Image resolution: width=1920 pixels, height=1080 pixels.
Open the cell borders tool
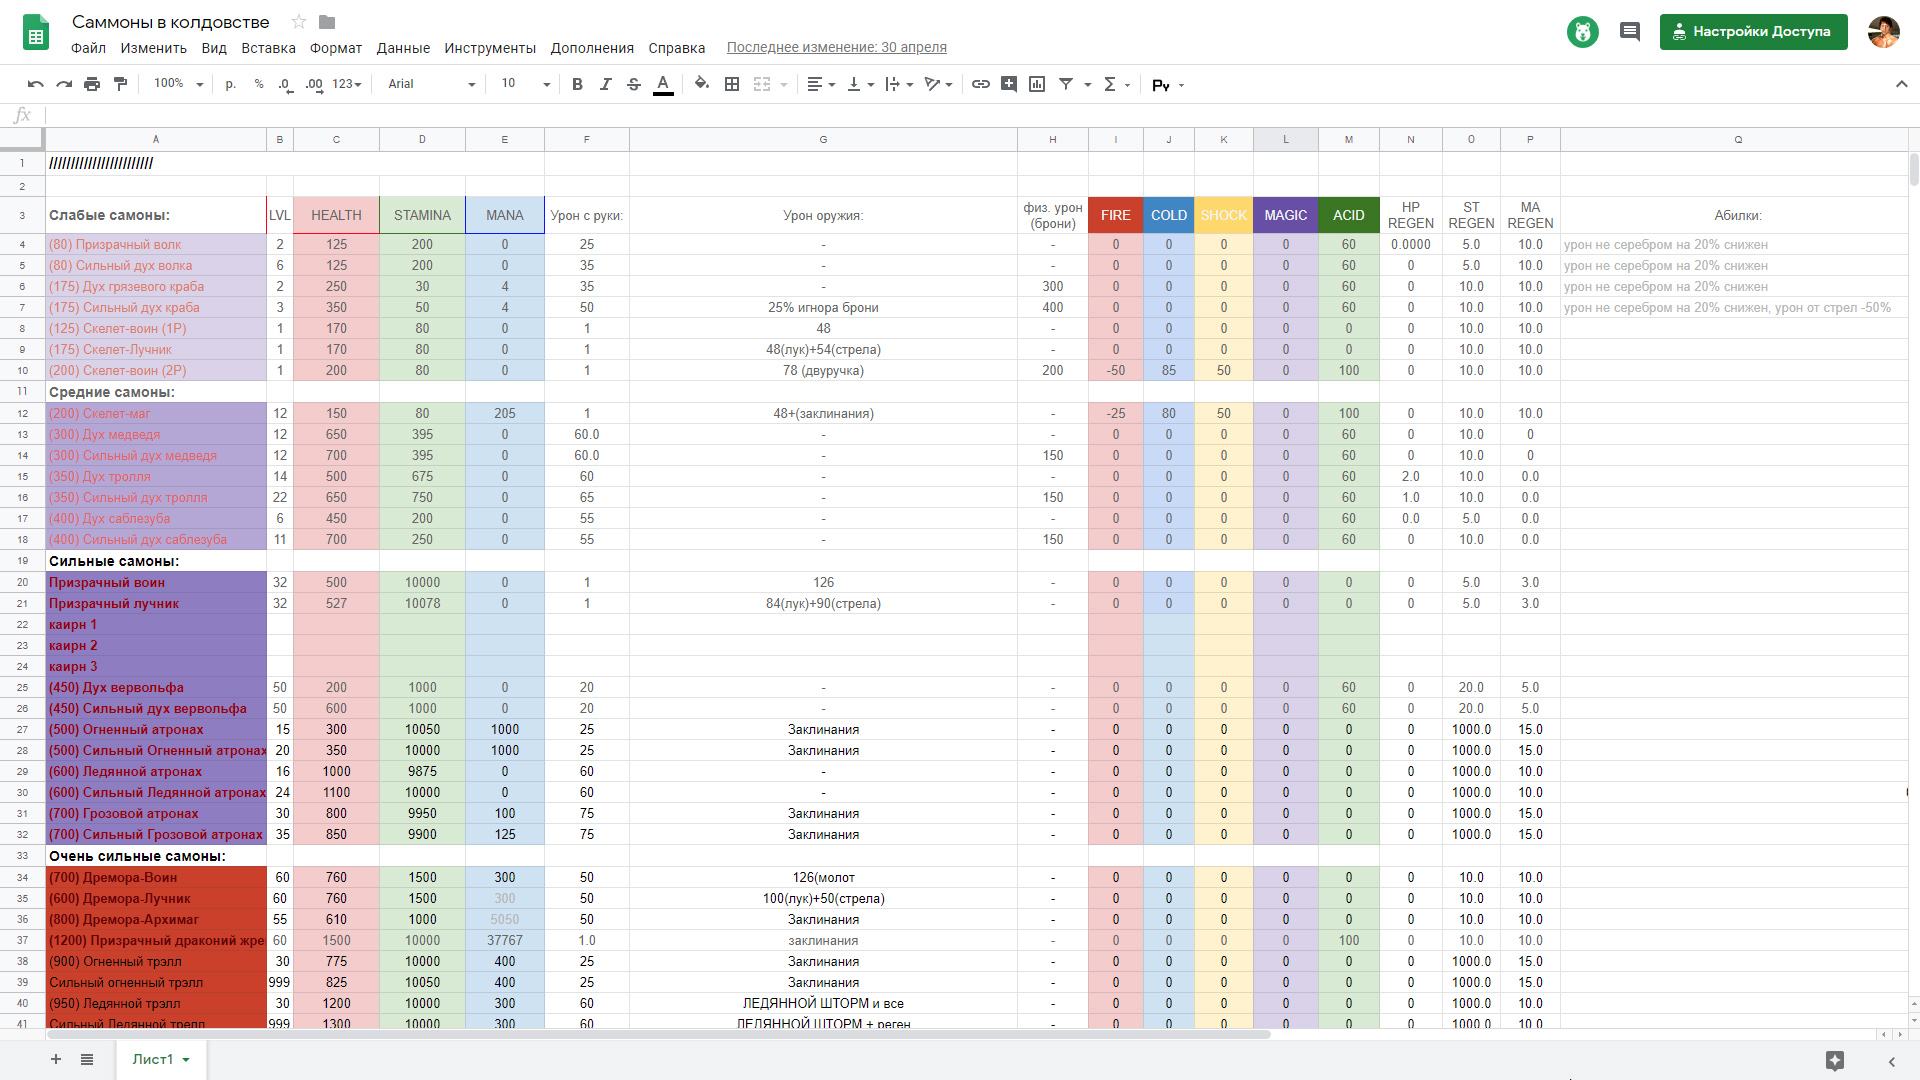(732, 84)
